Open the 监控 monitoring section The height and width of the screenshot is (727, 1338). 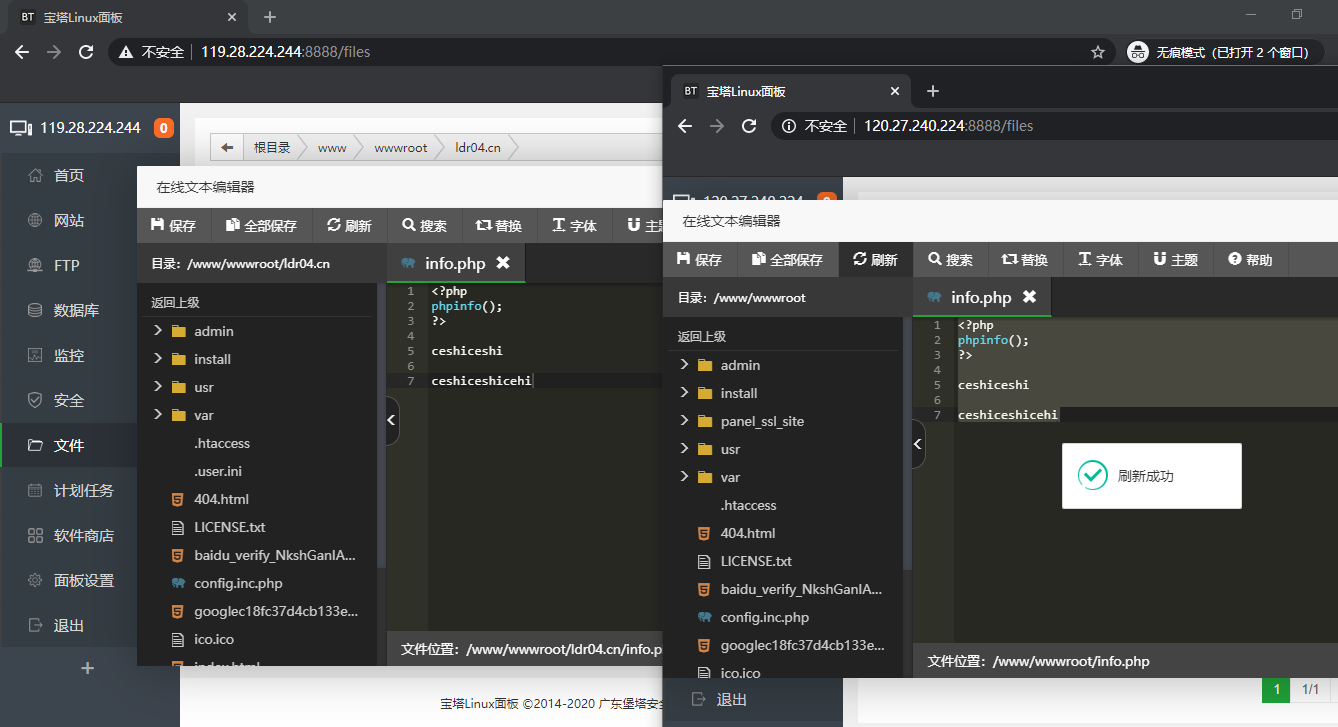[68, 356]
